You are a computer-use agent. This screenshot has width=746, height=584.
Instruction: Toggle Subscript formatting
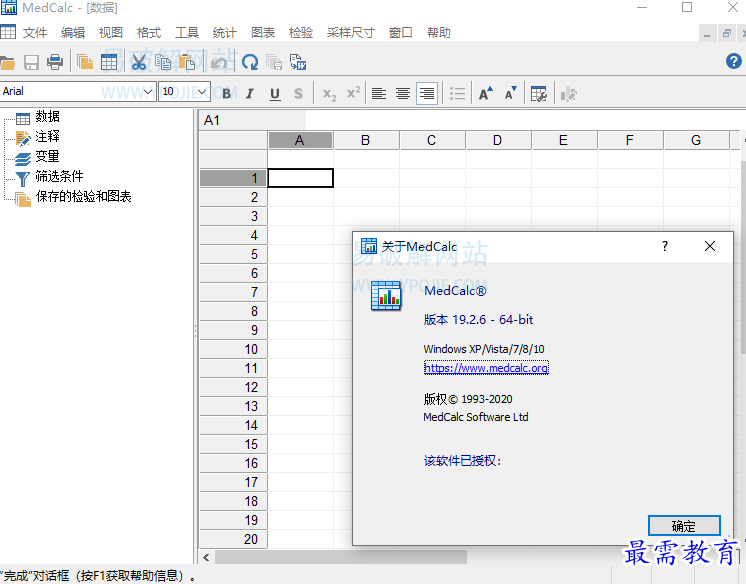[329, 94]
